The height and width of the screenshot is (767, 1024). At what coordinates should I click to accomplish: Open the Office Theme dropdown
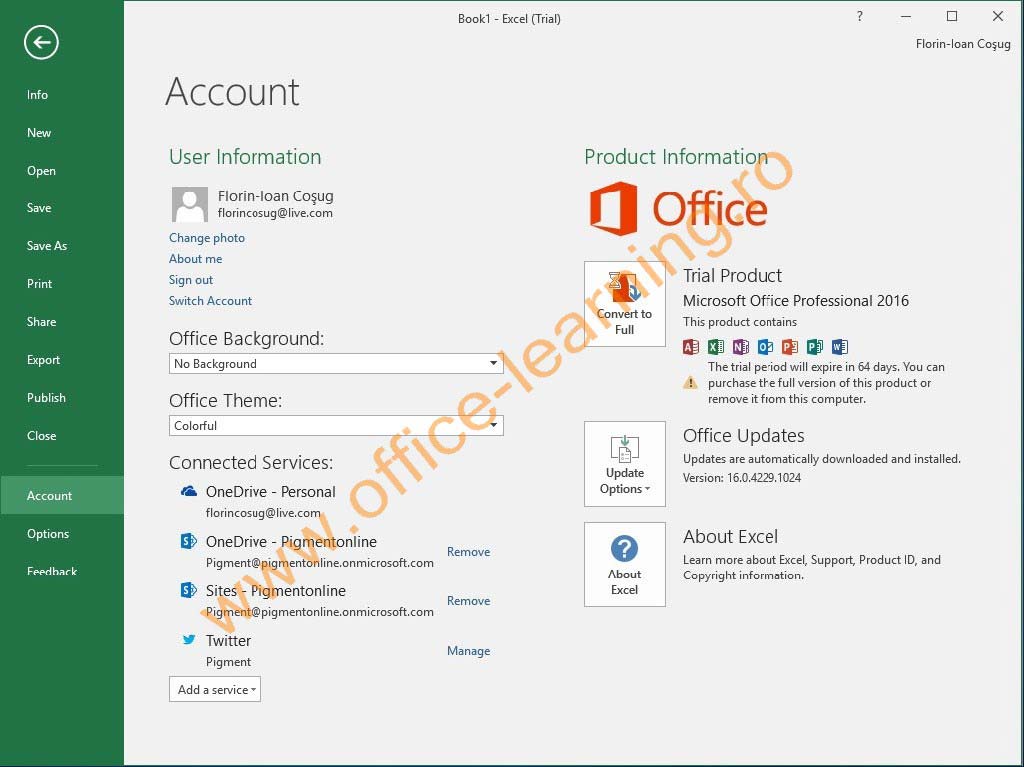pos(336,426)
